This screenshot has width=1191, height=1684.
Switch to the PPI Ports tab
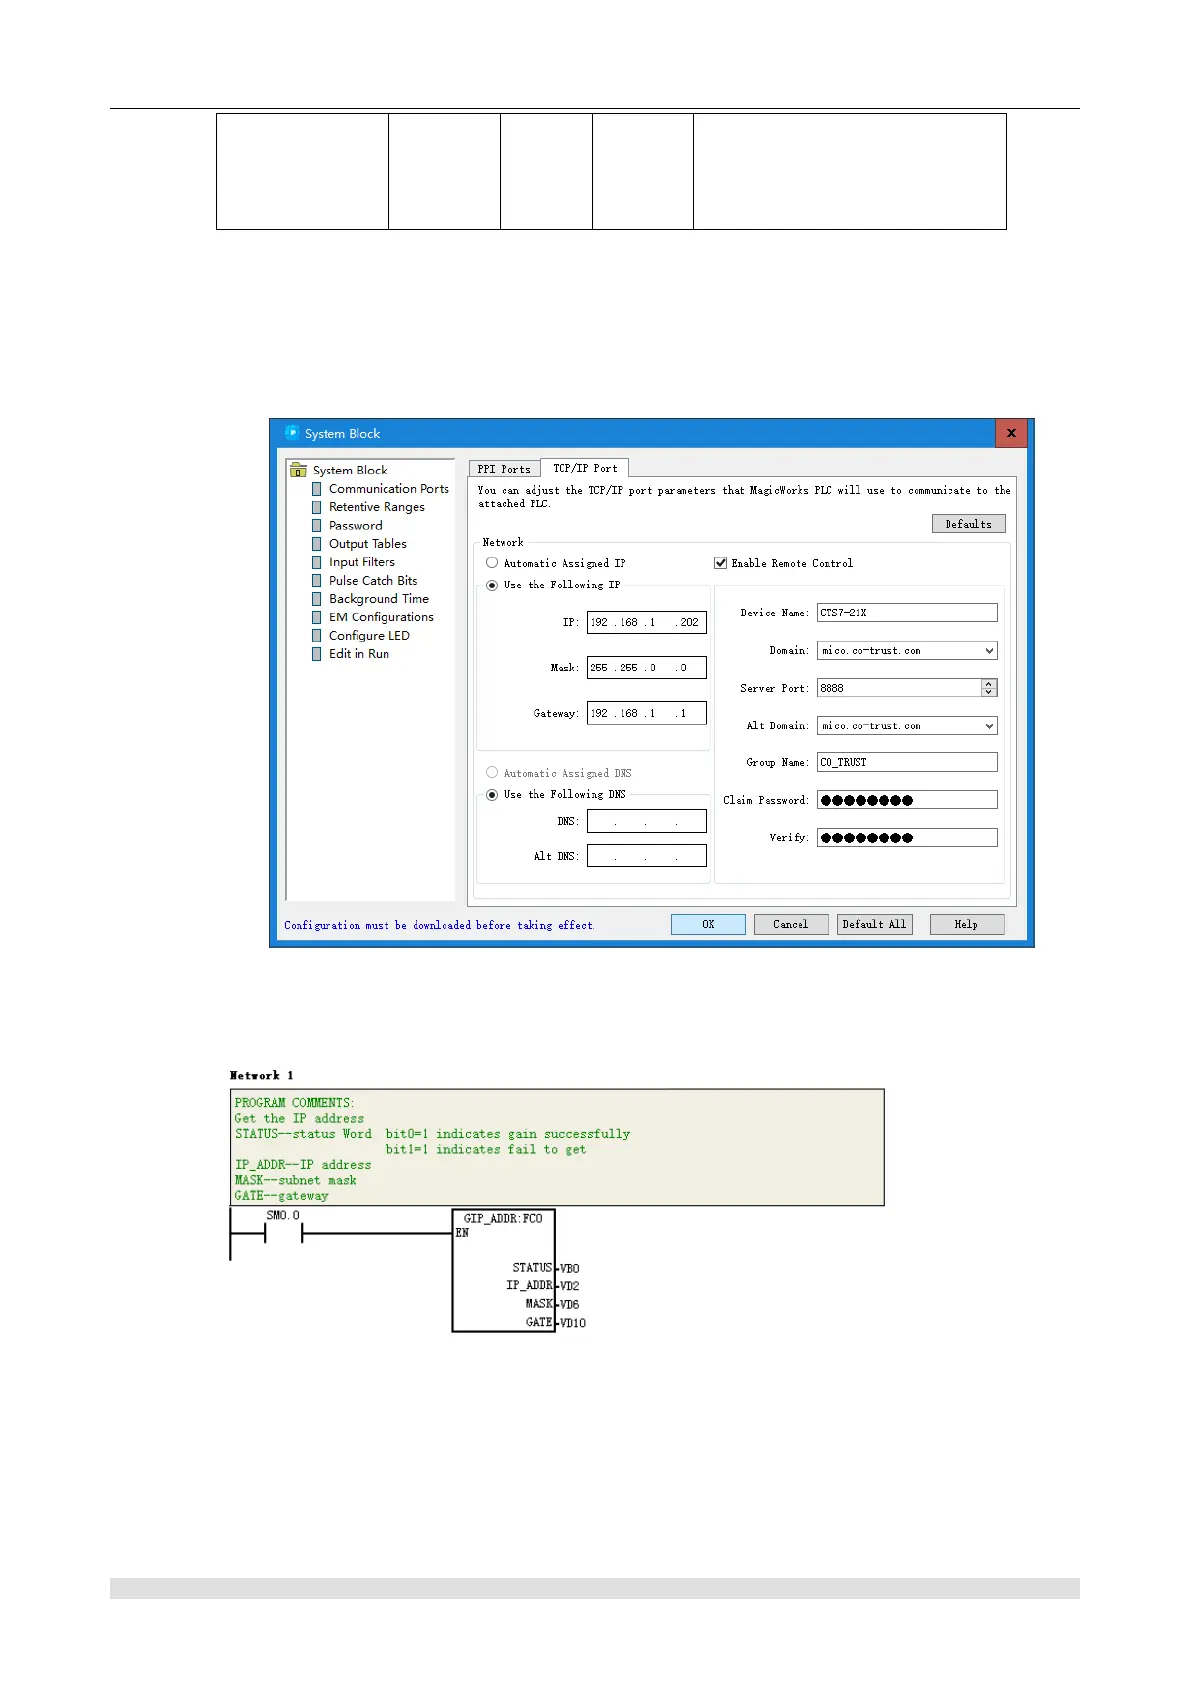(504, 469)
